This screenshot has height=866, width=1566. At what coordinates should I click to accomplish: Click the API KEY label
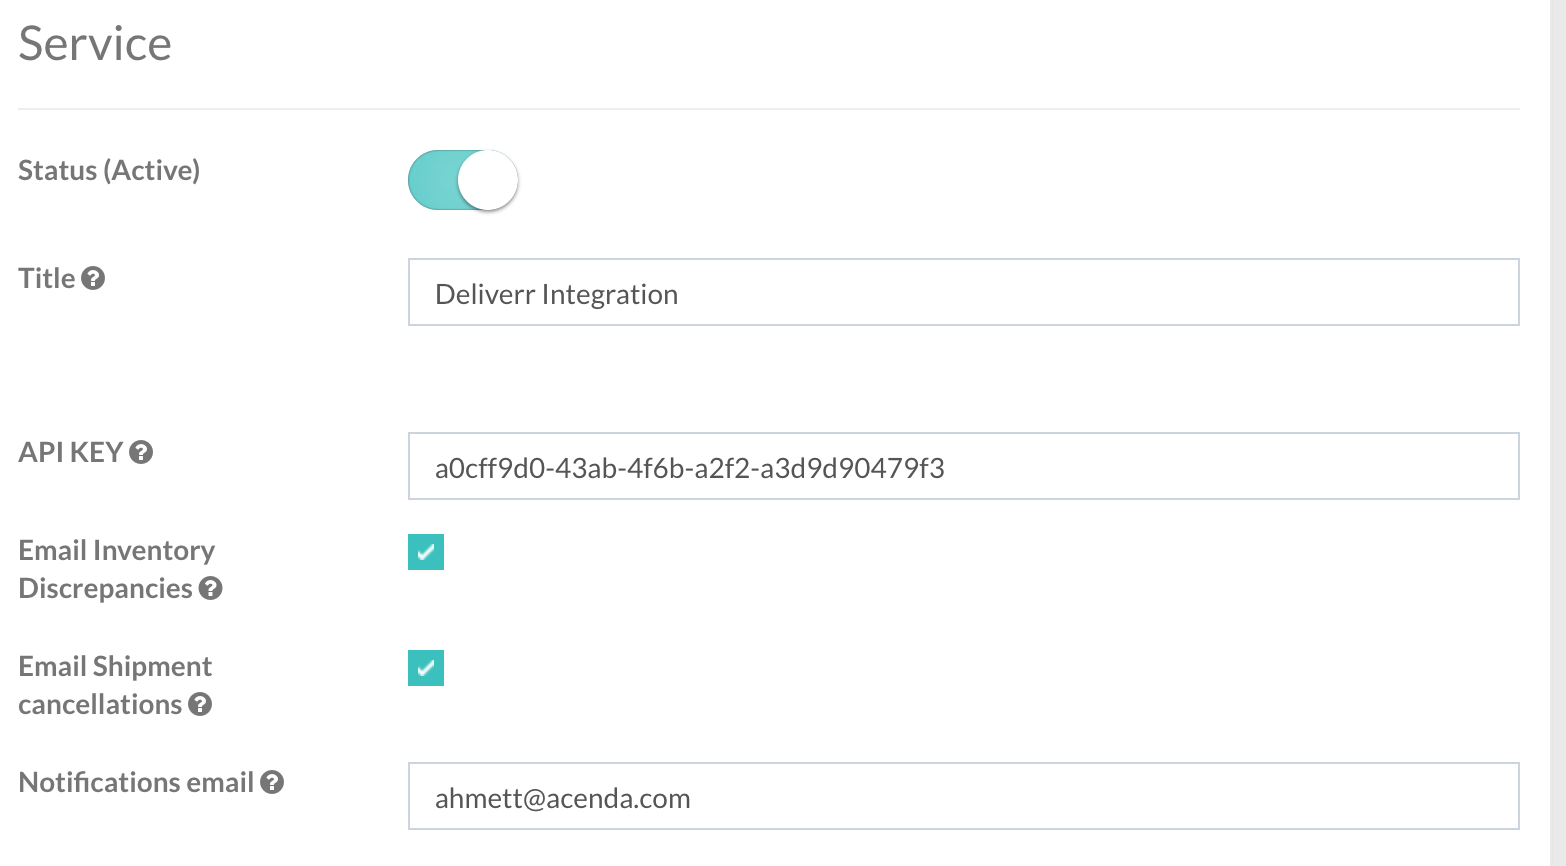70,452
